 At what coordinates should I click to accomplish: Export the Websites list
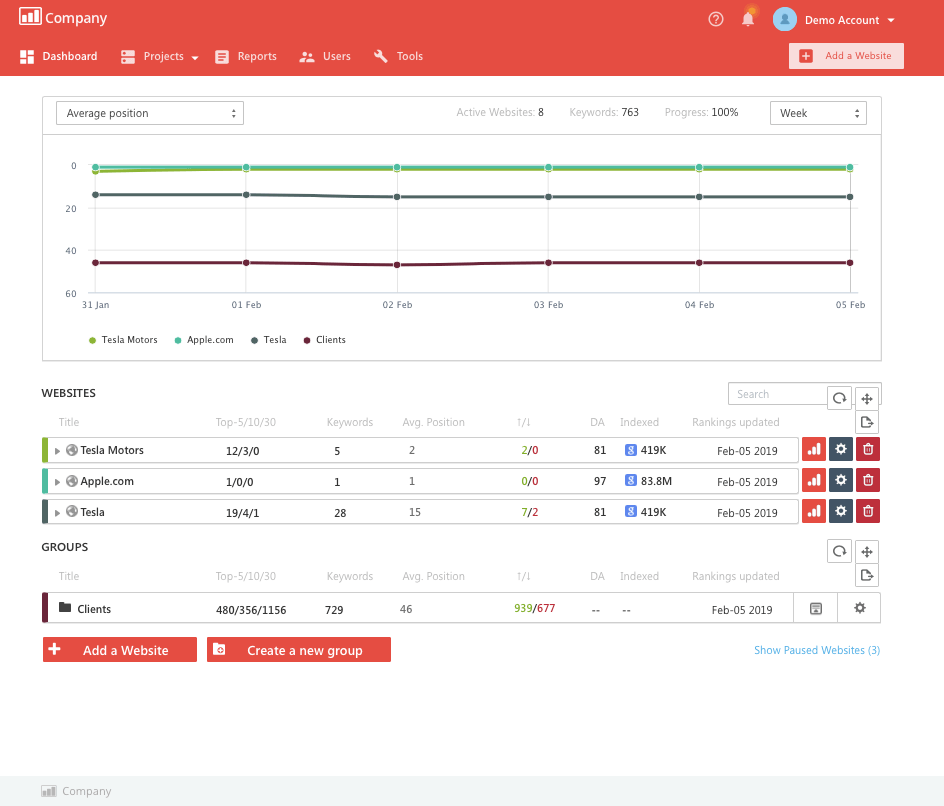[x=866, y=422]
